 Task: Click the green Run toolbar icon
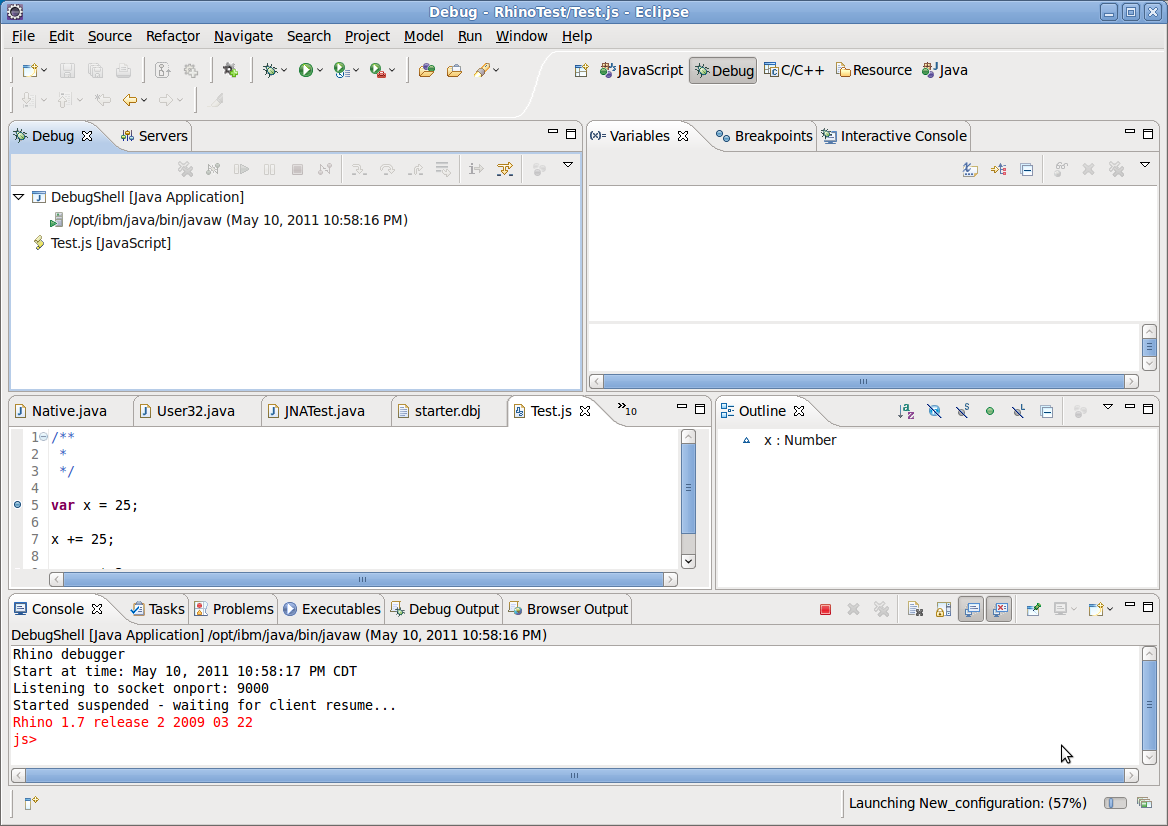tap(305, 70)
